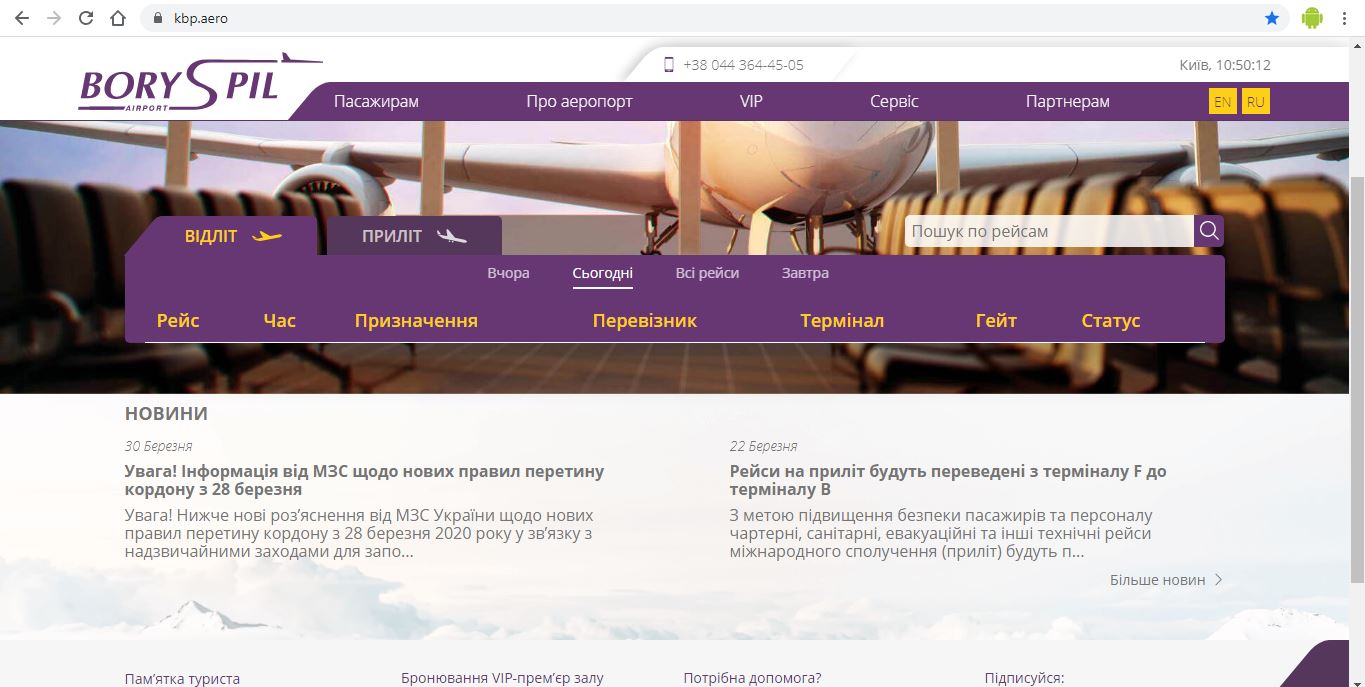Click the phone icon beside the number
1365x687 pixels.
pos(669,65)
